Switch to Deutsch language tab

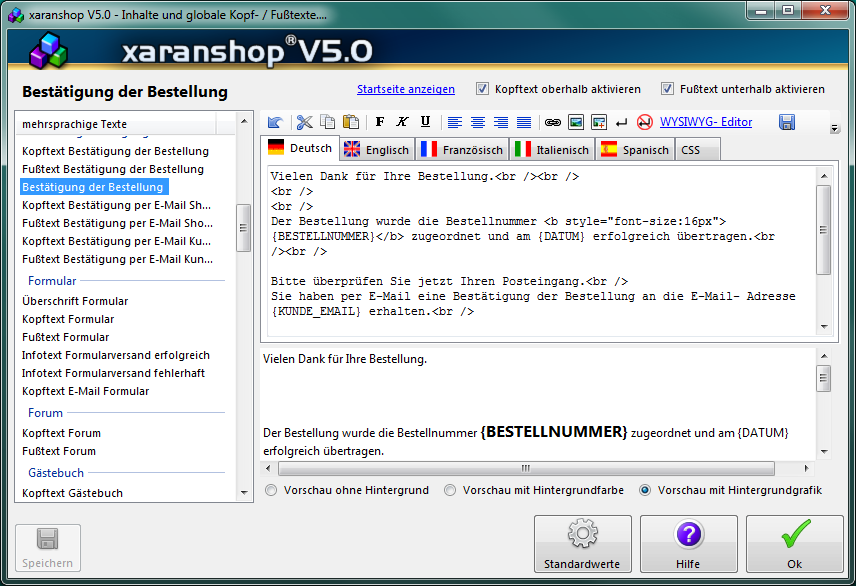pos(300,148)
